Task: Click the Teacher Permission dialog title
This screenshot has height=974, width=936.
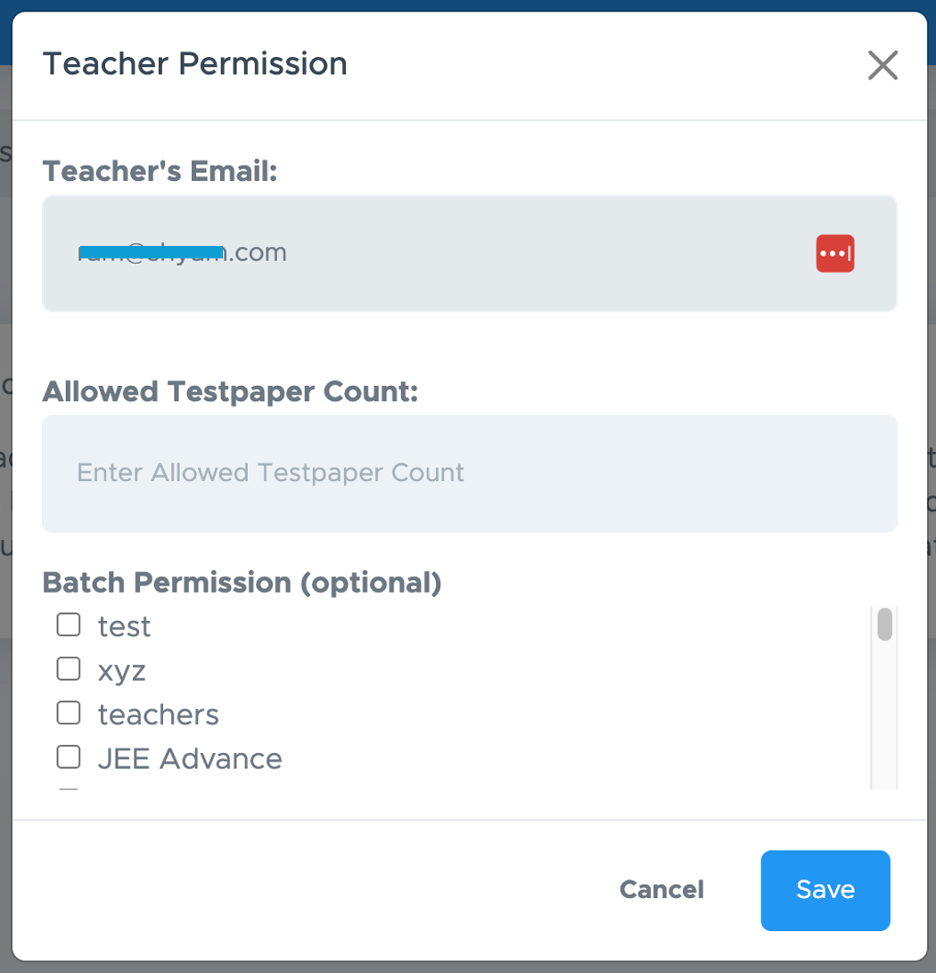Action: (x=194, y=63)
